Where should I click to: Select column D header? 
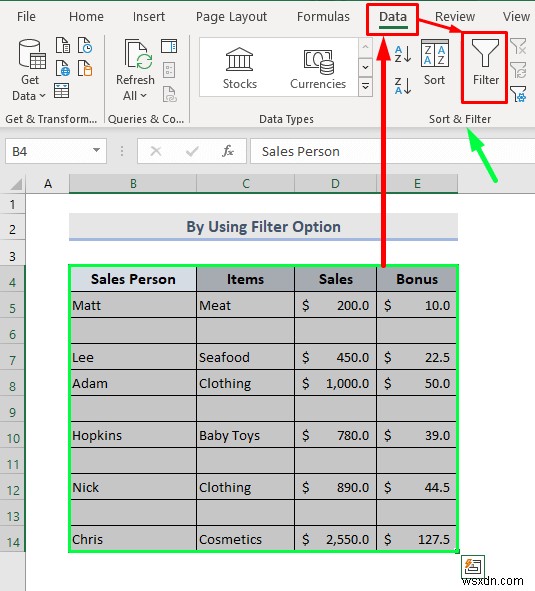point(335,184)
